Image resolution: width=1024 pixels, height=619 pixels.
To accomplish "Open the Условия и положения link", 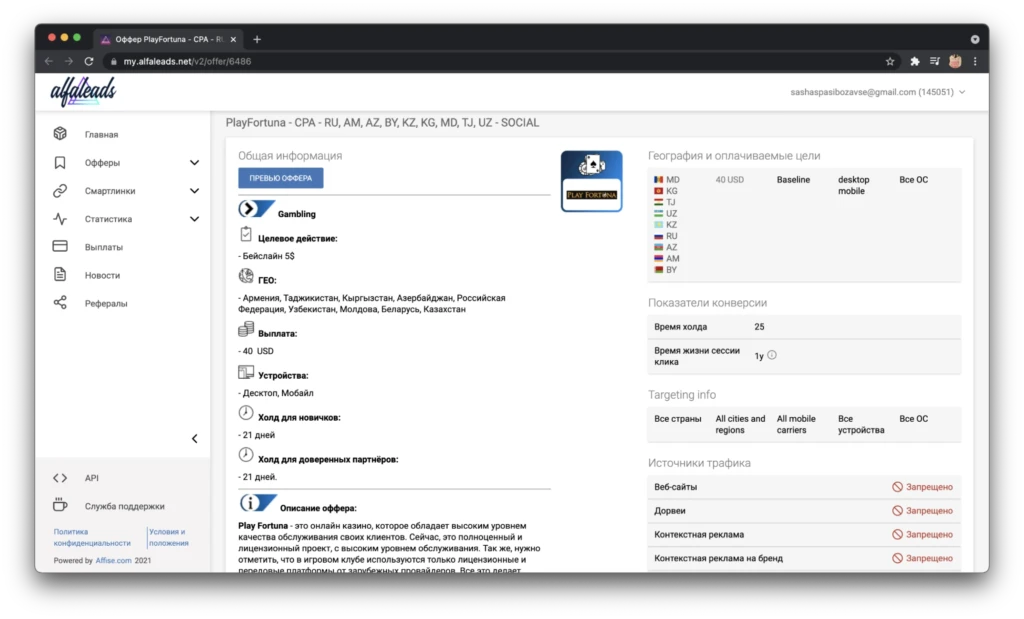I will (168, 537).
